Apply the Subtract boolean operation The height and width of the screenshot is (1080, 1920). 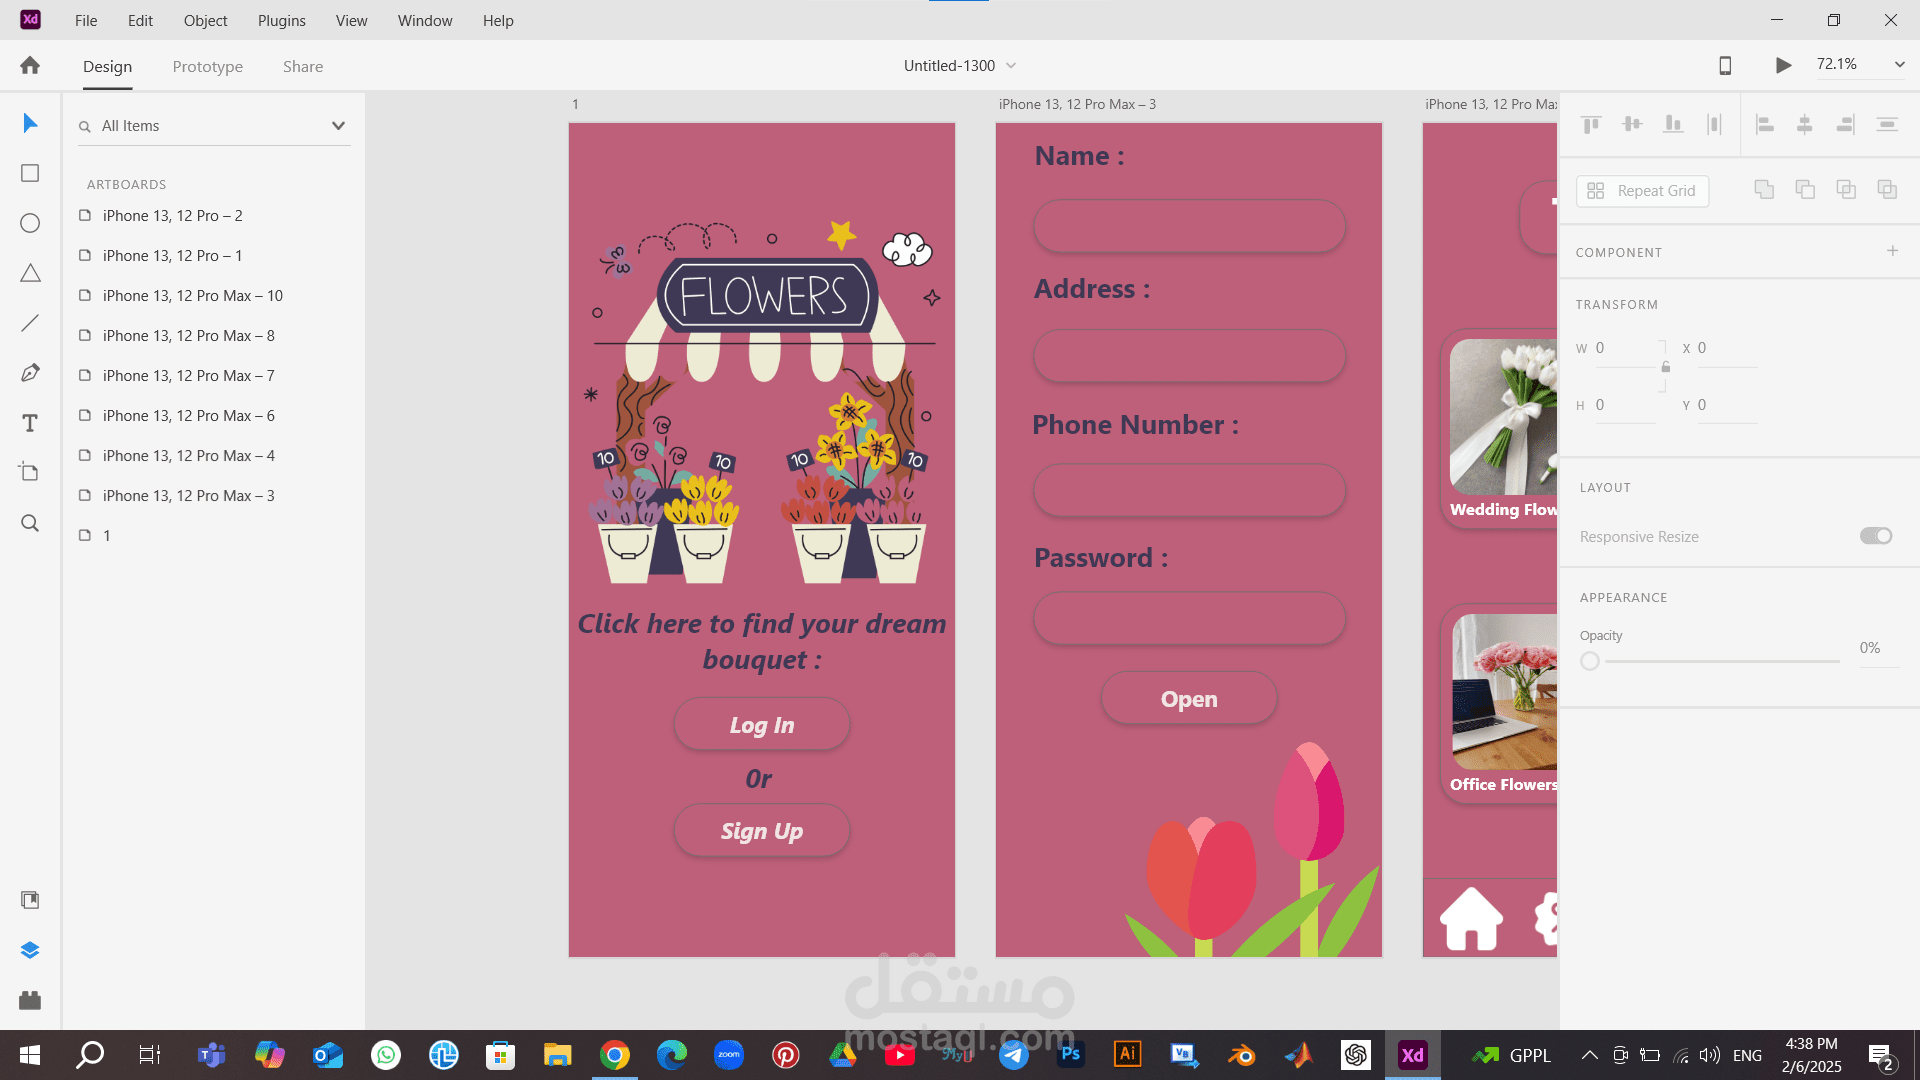coord(1805,190)
